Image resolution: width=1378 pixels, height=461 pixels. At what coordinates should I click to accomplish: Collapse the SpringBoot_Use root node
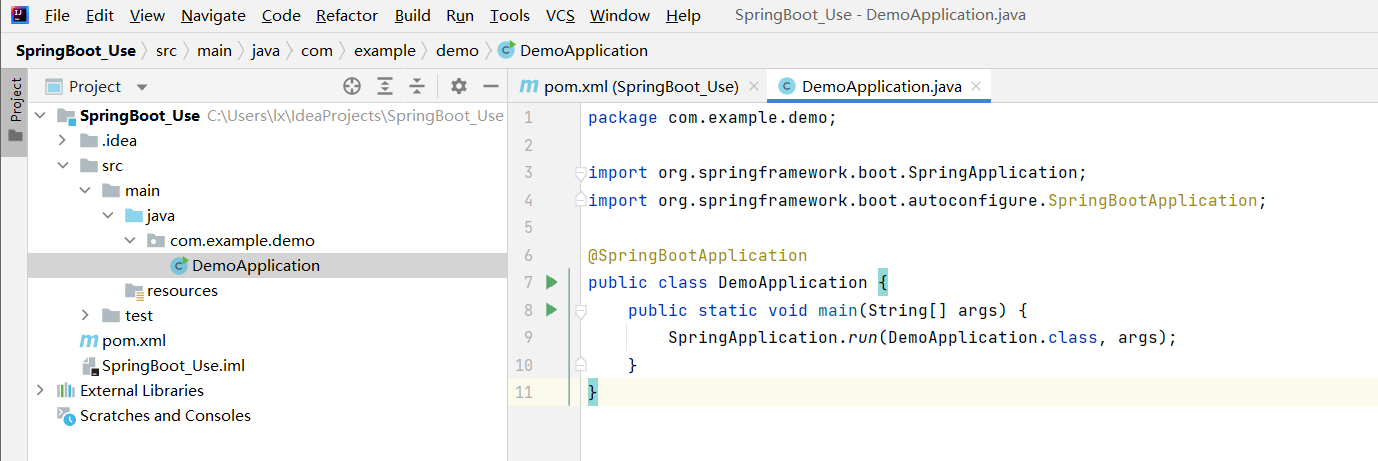pos(40,116)
